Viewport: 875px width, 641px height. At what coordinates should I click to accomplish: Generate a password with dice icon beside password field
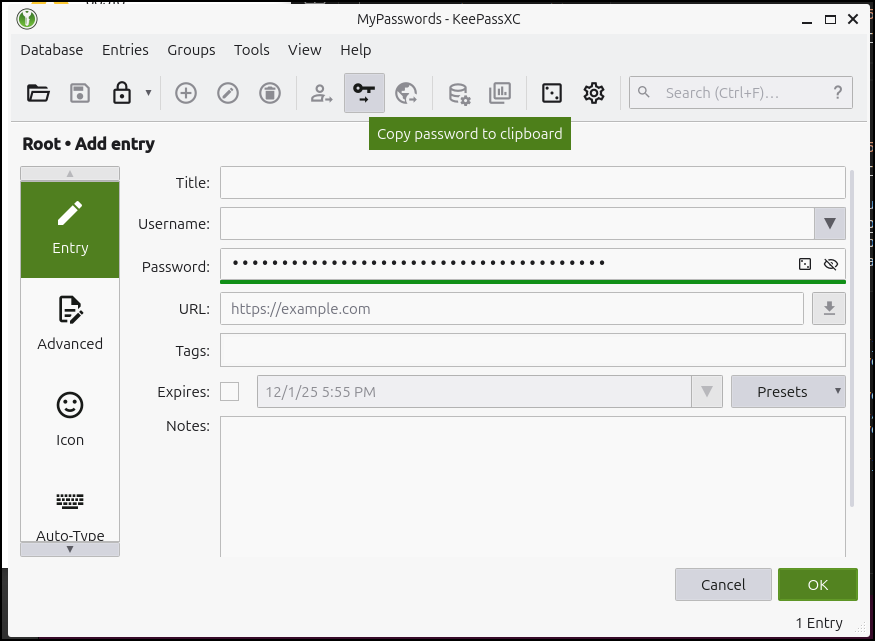click(x=805, y=264)
